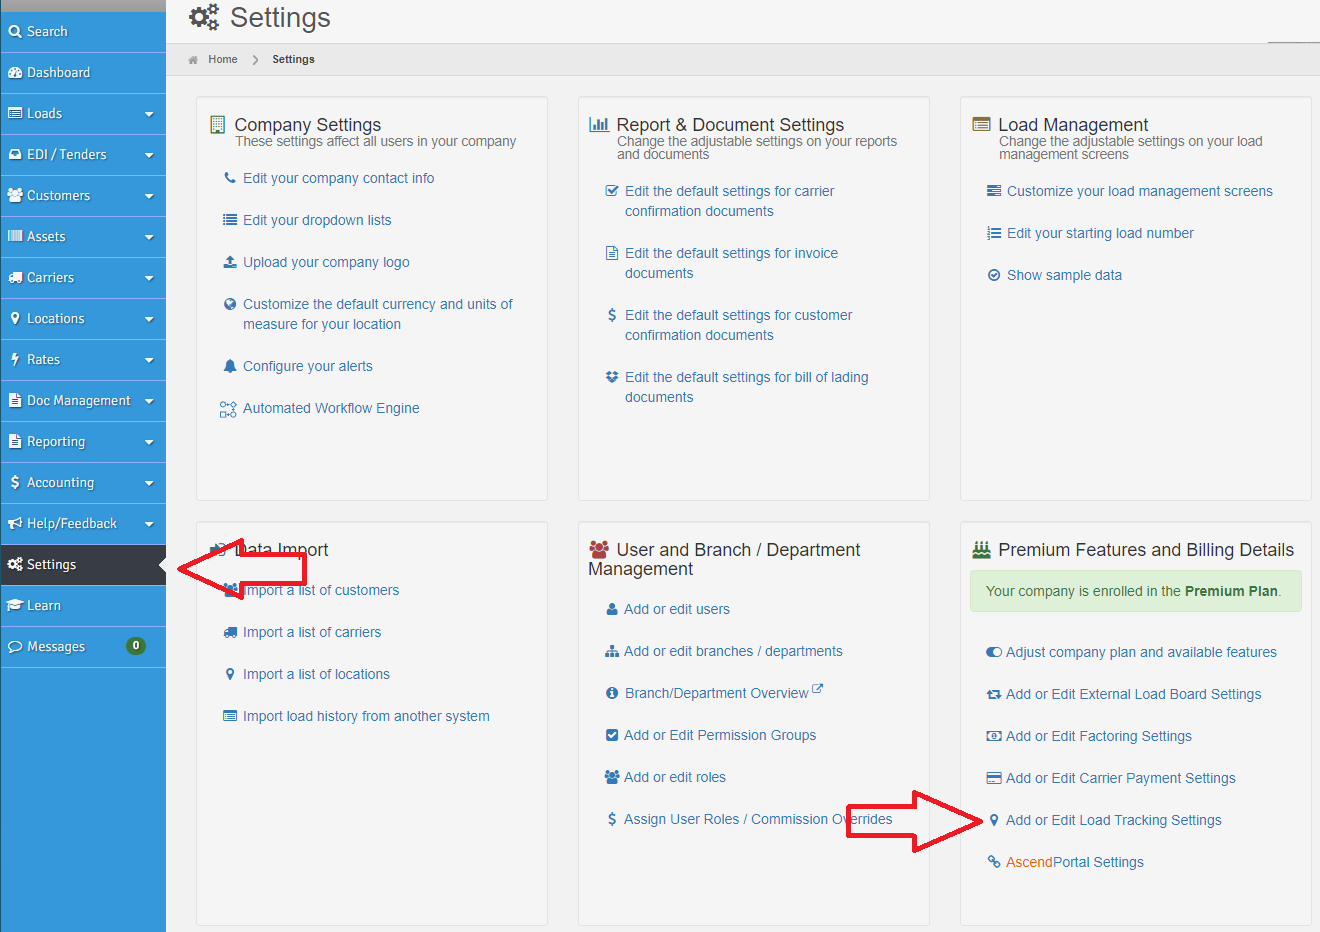Screen dimensions: 1320x932
Task: Click the Automated Workflow Engine icon
Action: click(x=228, y=408)
